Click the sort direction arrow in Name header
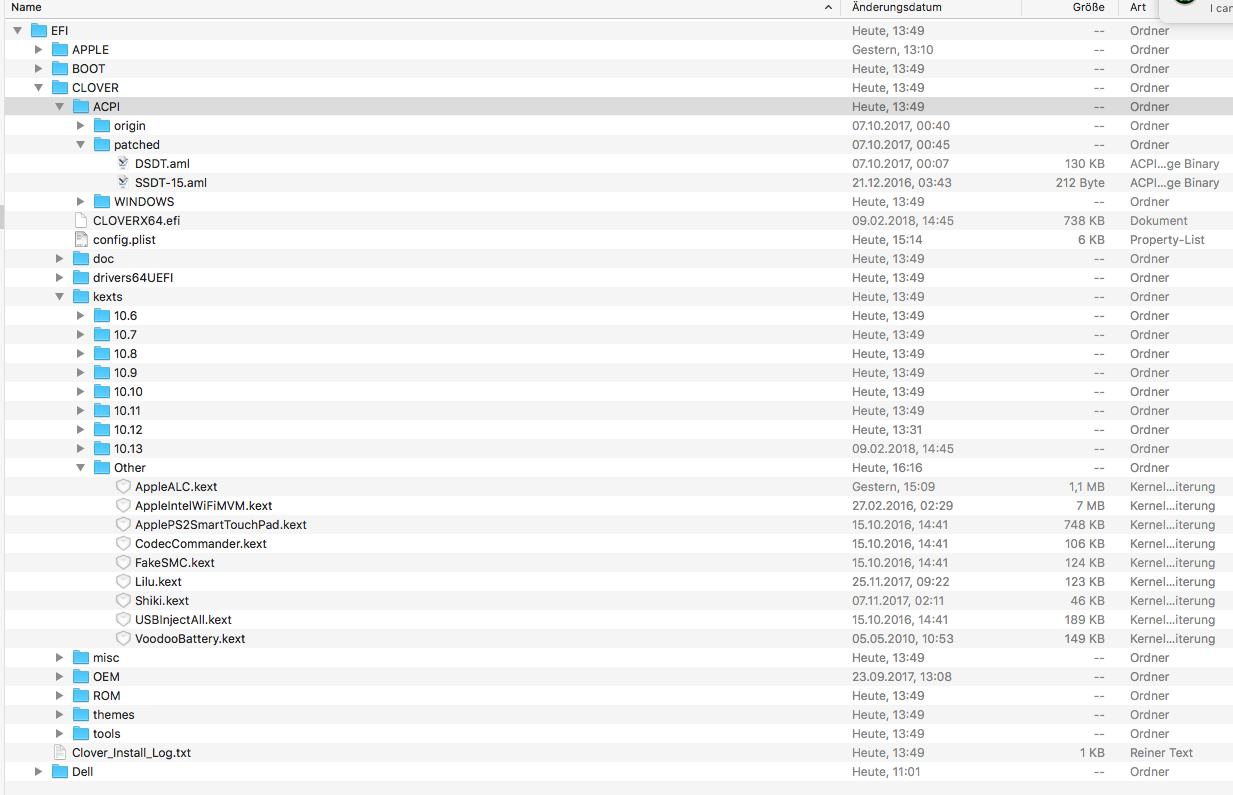 (x=829, y=8)
